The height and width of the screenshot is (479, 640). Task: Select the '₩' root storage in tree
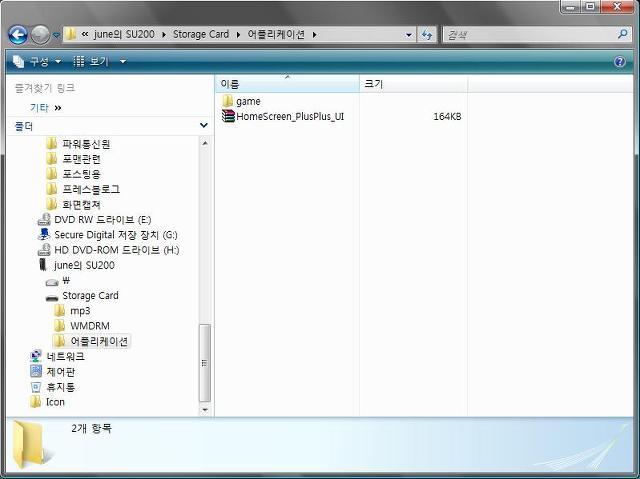[66, 281]
